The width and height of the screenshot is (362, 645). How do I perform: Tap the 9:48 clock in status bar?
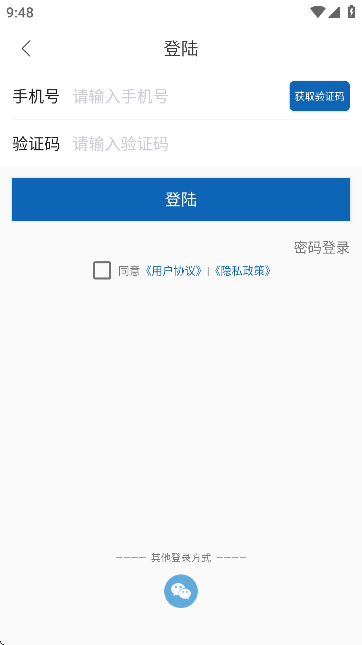[x=20, y=12]
